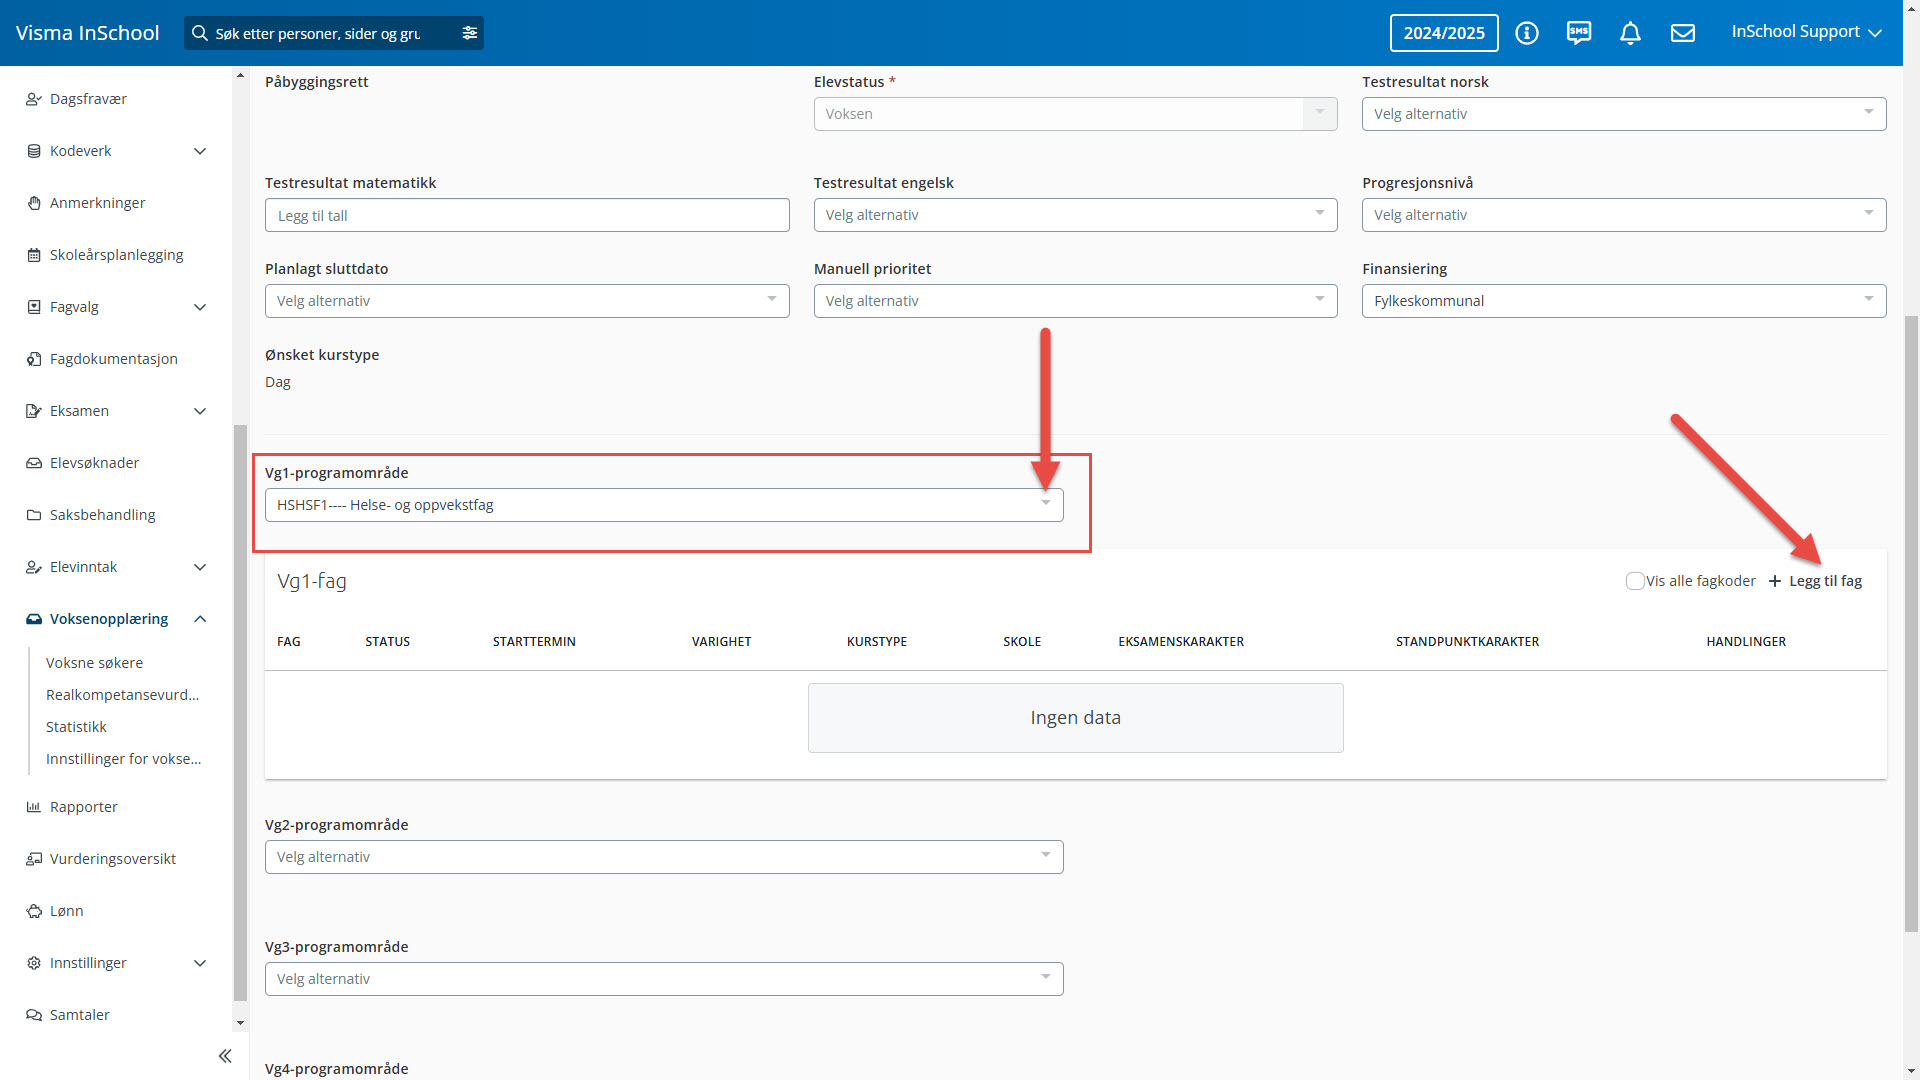Open InSchool Support user menu

click(x=1806, y=32)
